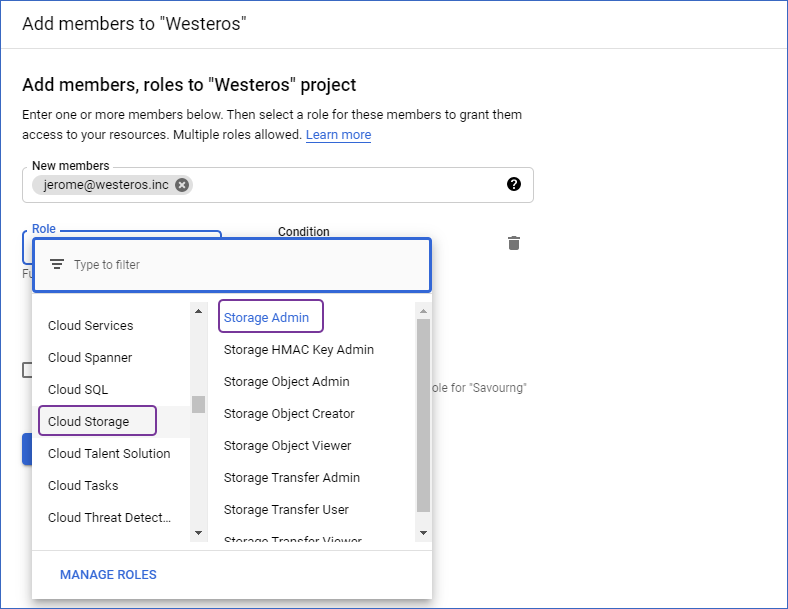Select Cloud Tasks category
The image size is (788, 609).
coord(83,486)
